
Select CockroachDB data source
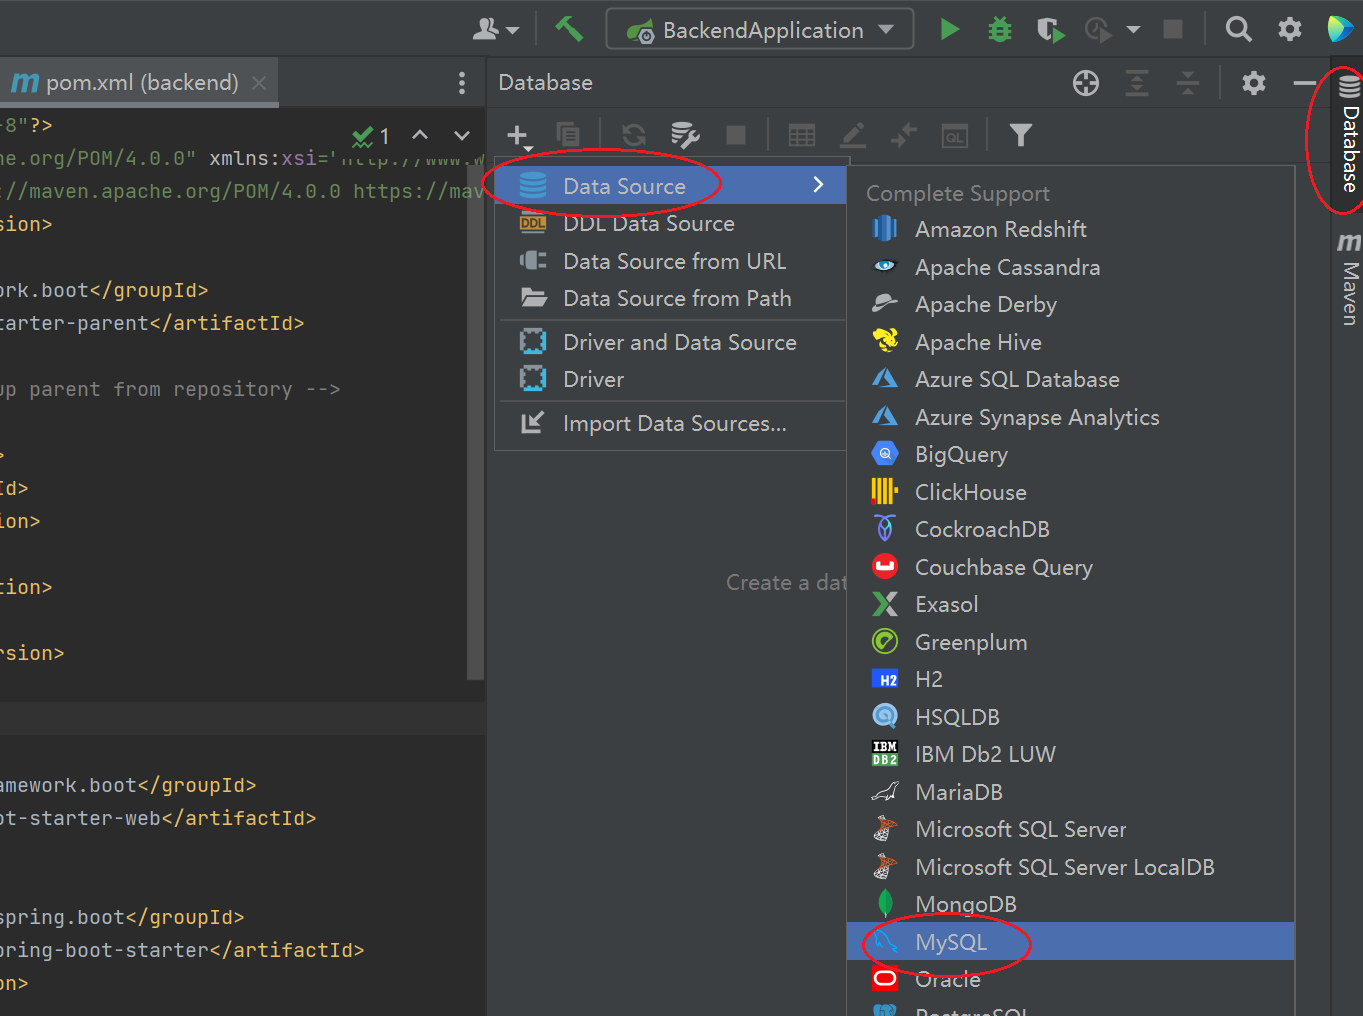[1070, 529]
